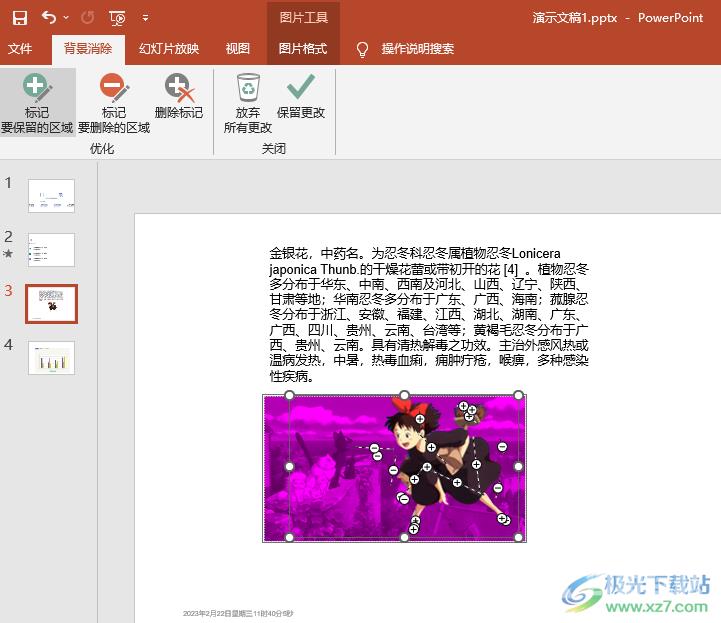The height and width of the screenshot is (623, 721).
Task: Undo the last action
Action: (x=49, y=18)
